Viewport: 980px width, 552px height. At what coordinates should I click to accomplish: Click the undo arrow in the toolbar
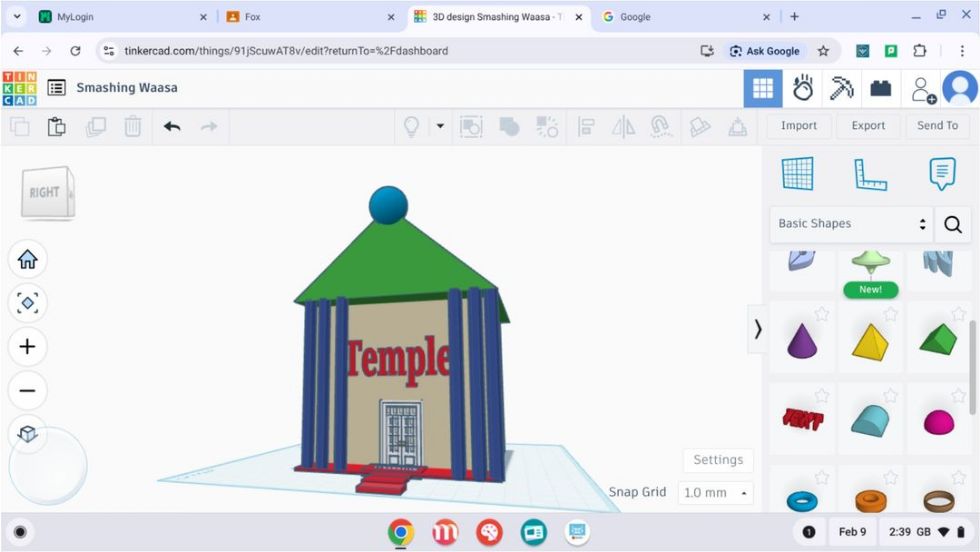172,126
